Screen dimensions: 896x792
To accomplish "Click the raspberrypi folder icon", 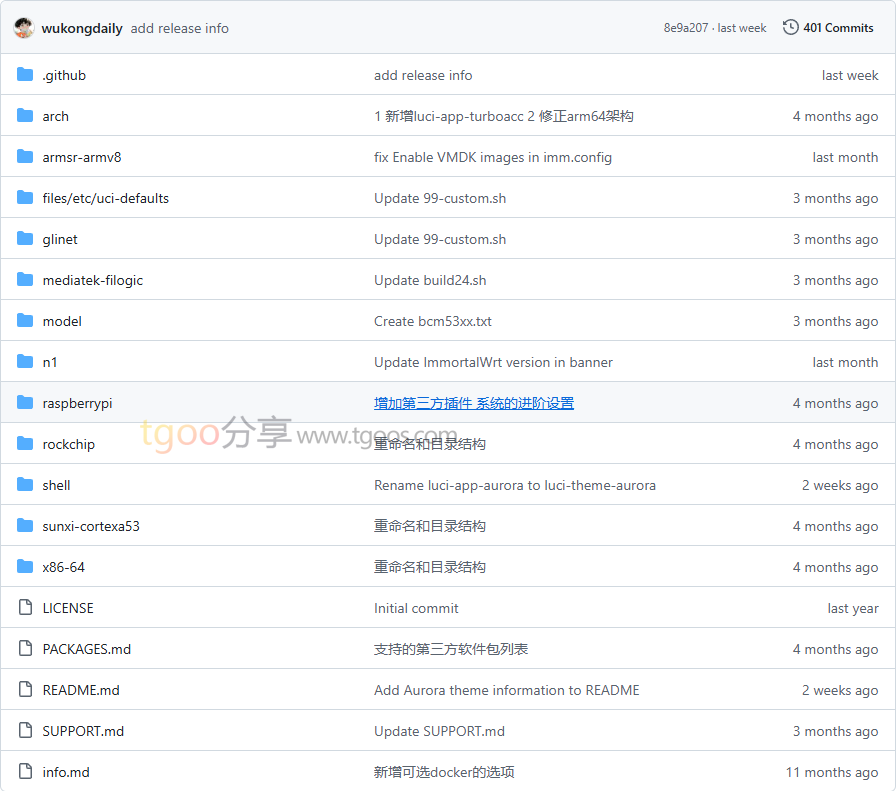I will pos(25,403).
